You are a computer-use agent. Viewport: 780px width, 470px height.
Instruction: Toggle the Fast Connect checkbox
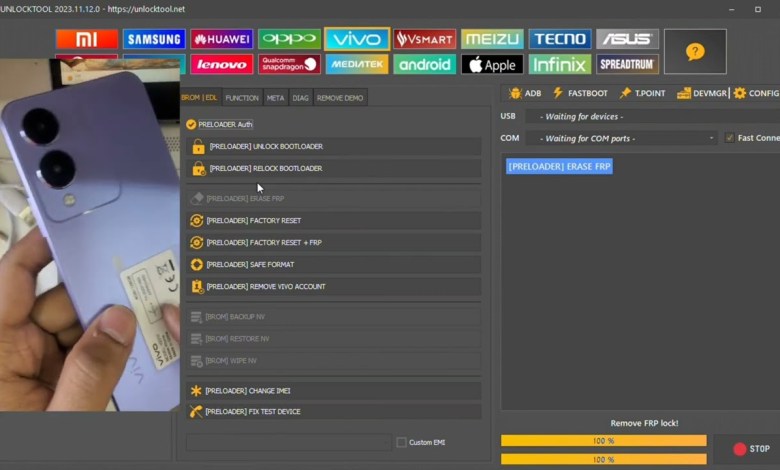729,138
